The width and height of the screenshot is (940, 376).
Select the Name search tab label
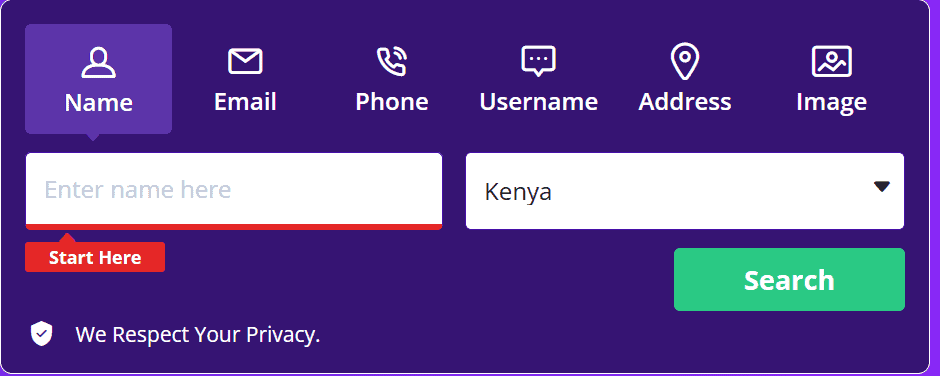[98, 103]
